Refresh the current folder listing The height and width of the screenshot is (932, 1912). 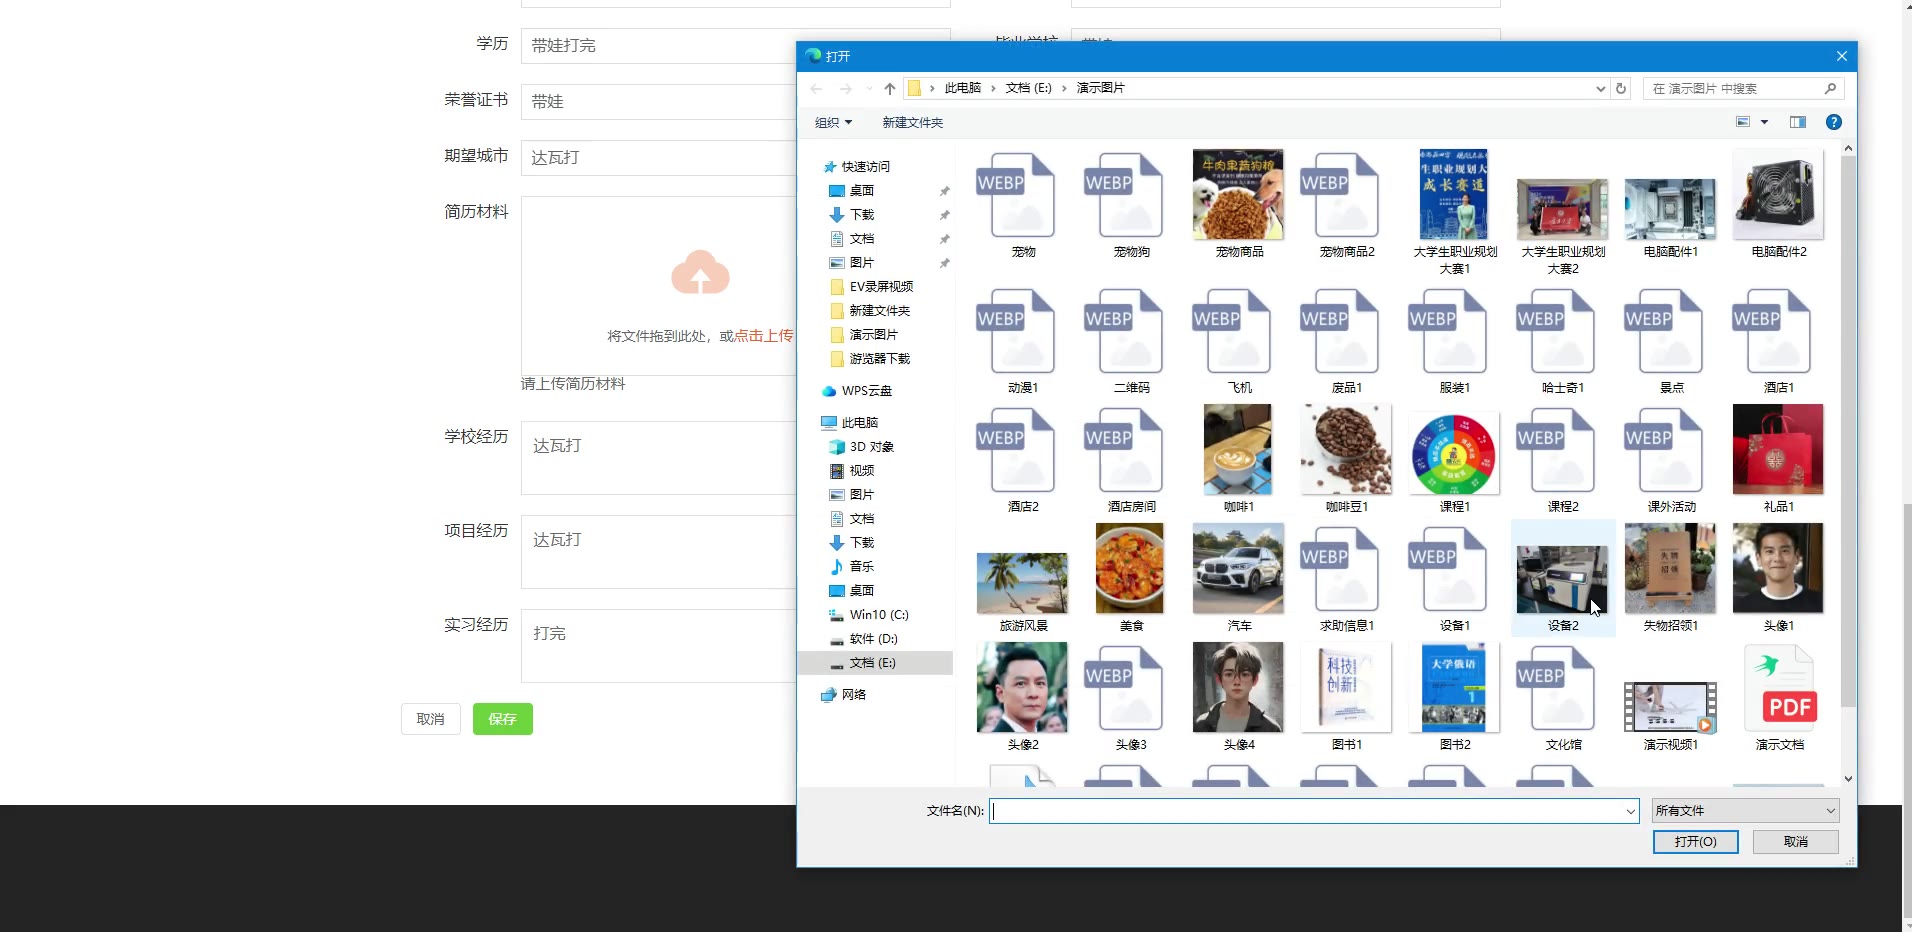(1621, 88)
